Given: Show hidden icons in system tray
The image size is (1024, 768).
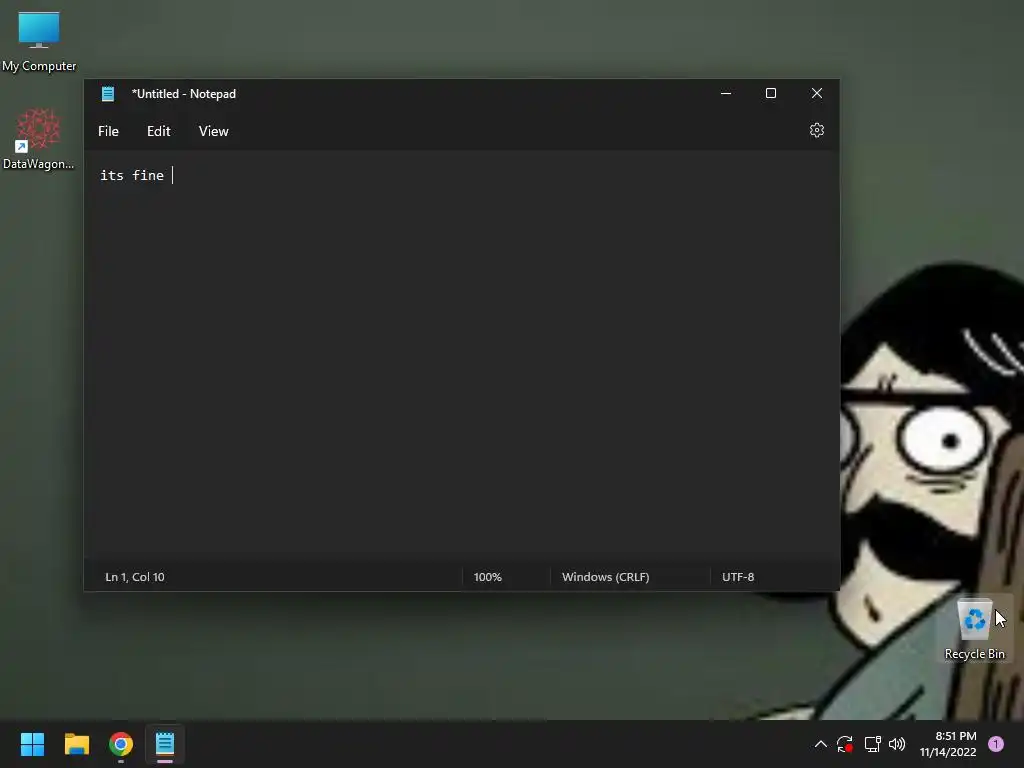Looking at the screenshot, I should pos(821,744).
